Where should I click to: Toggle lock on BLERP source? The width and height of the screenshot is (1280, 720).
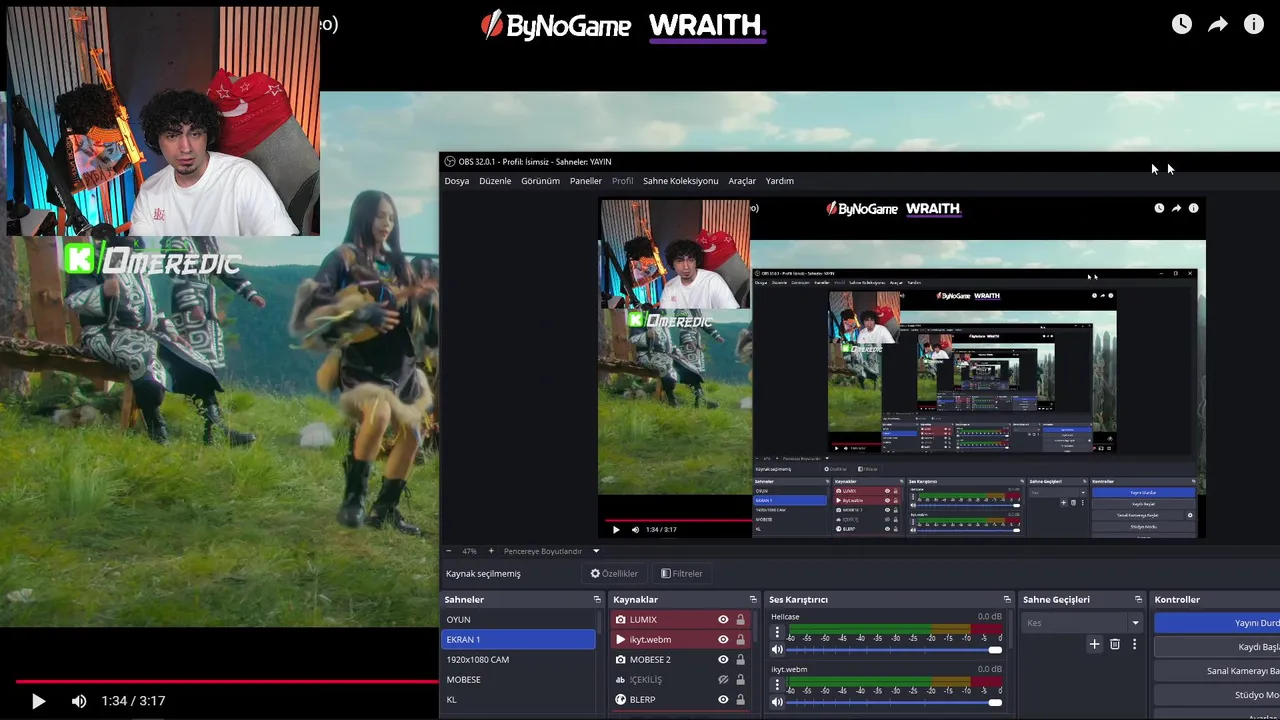pos(741,700)
